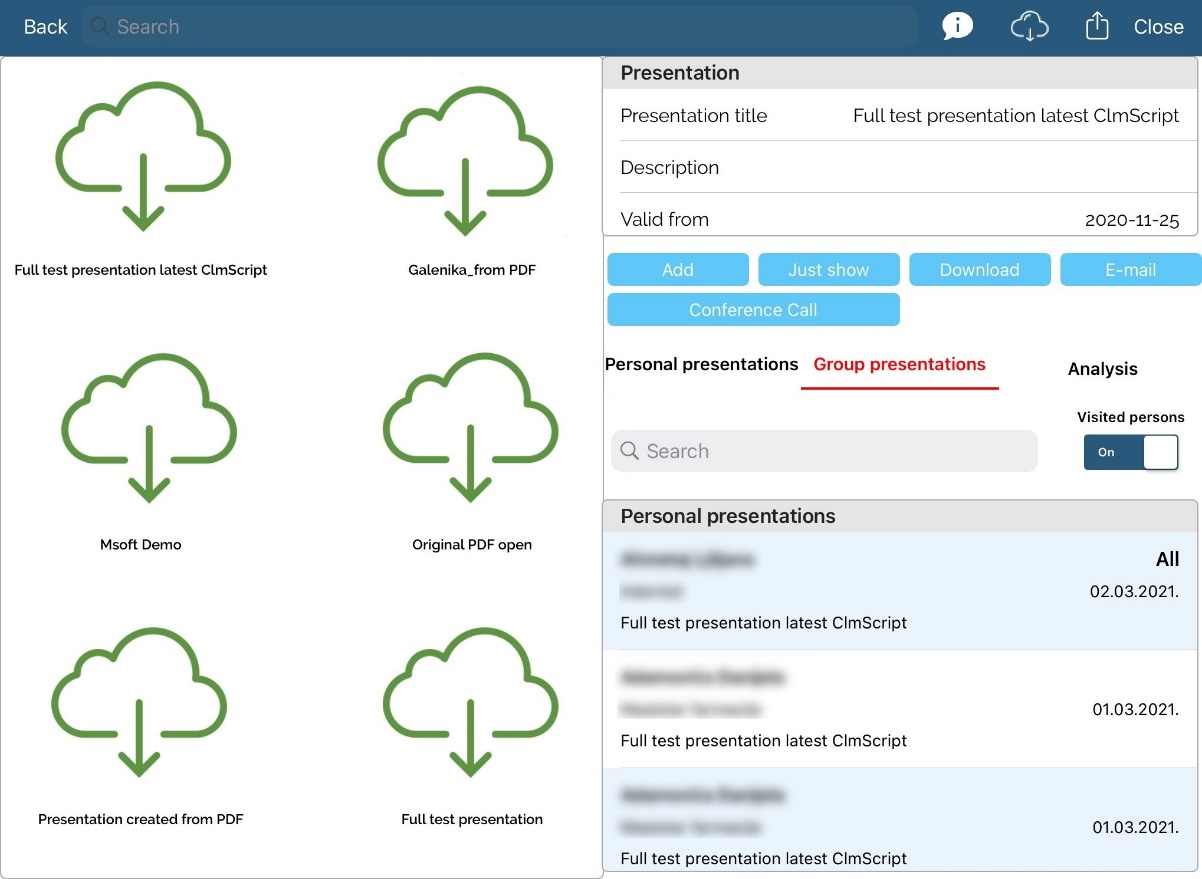The width and height of the screenshot is (1202, 879).
Task: Start a Conference Call
Action: (x=753, y=310)
